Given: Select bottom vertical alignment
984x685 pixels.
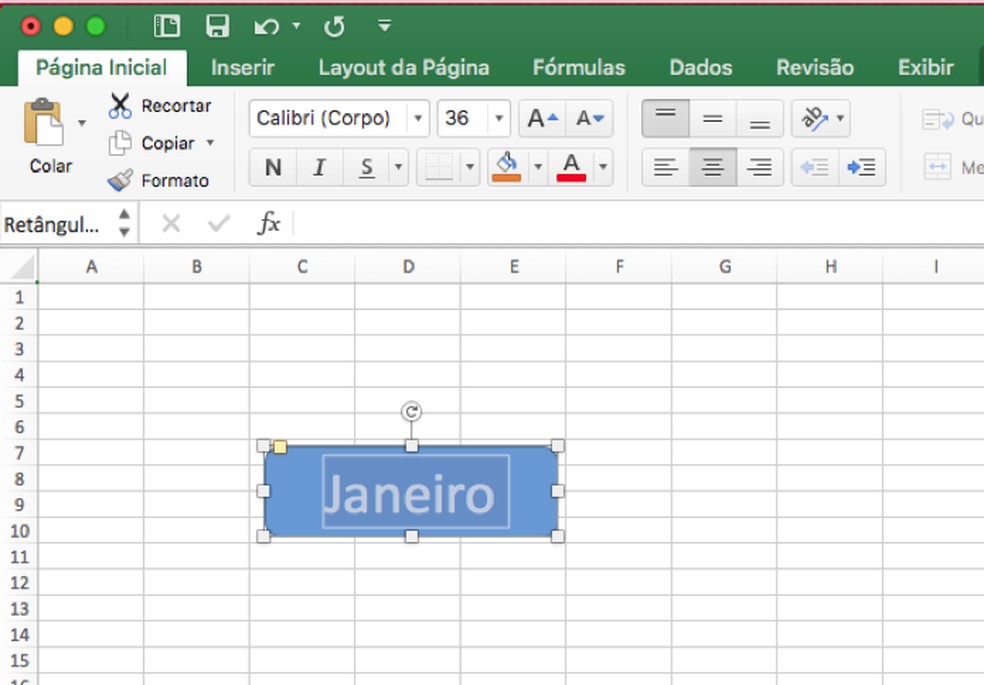Looking at the screenshot, I should [760, 118].
